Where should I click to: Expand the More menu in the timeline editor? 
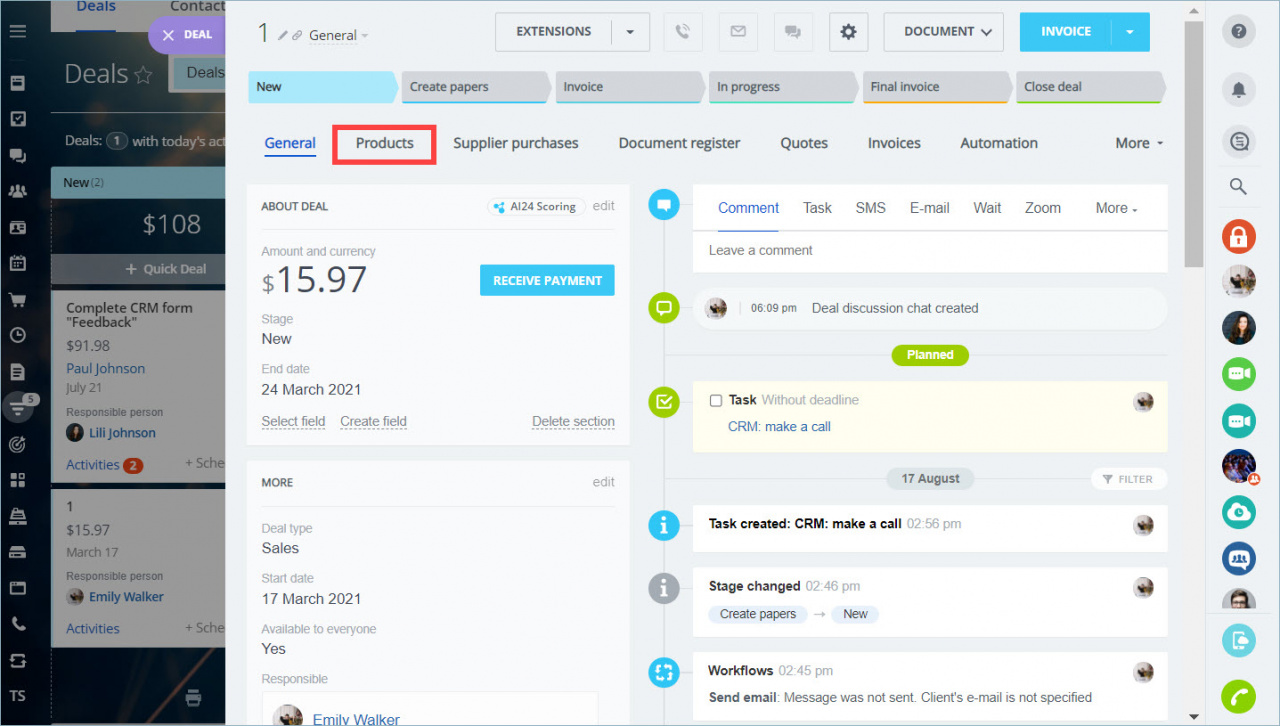[x=1117, y=208]
